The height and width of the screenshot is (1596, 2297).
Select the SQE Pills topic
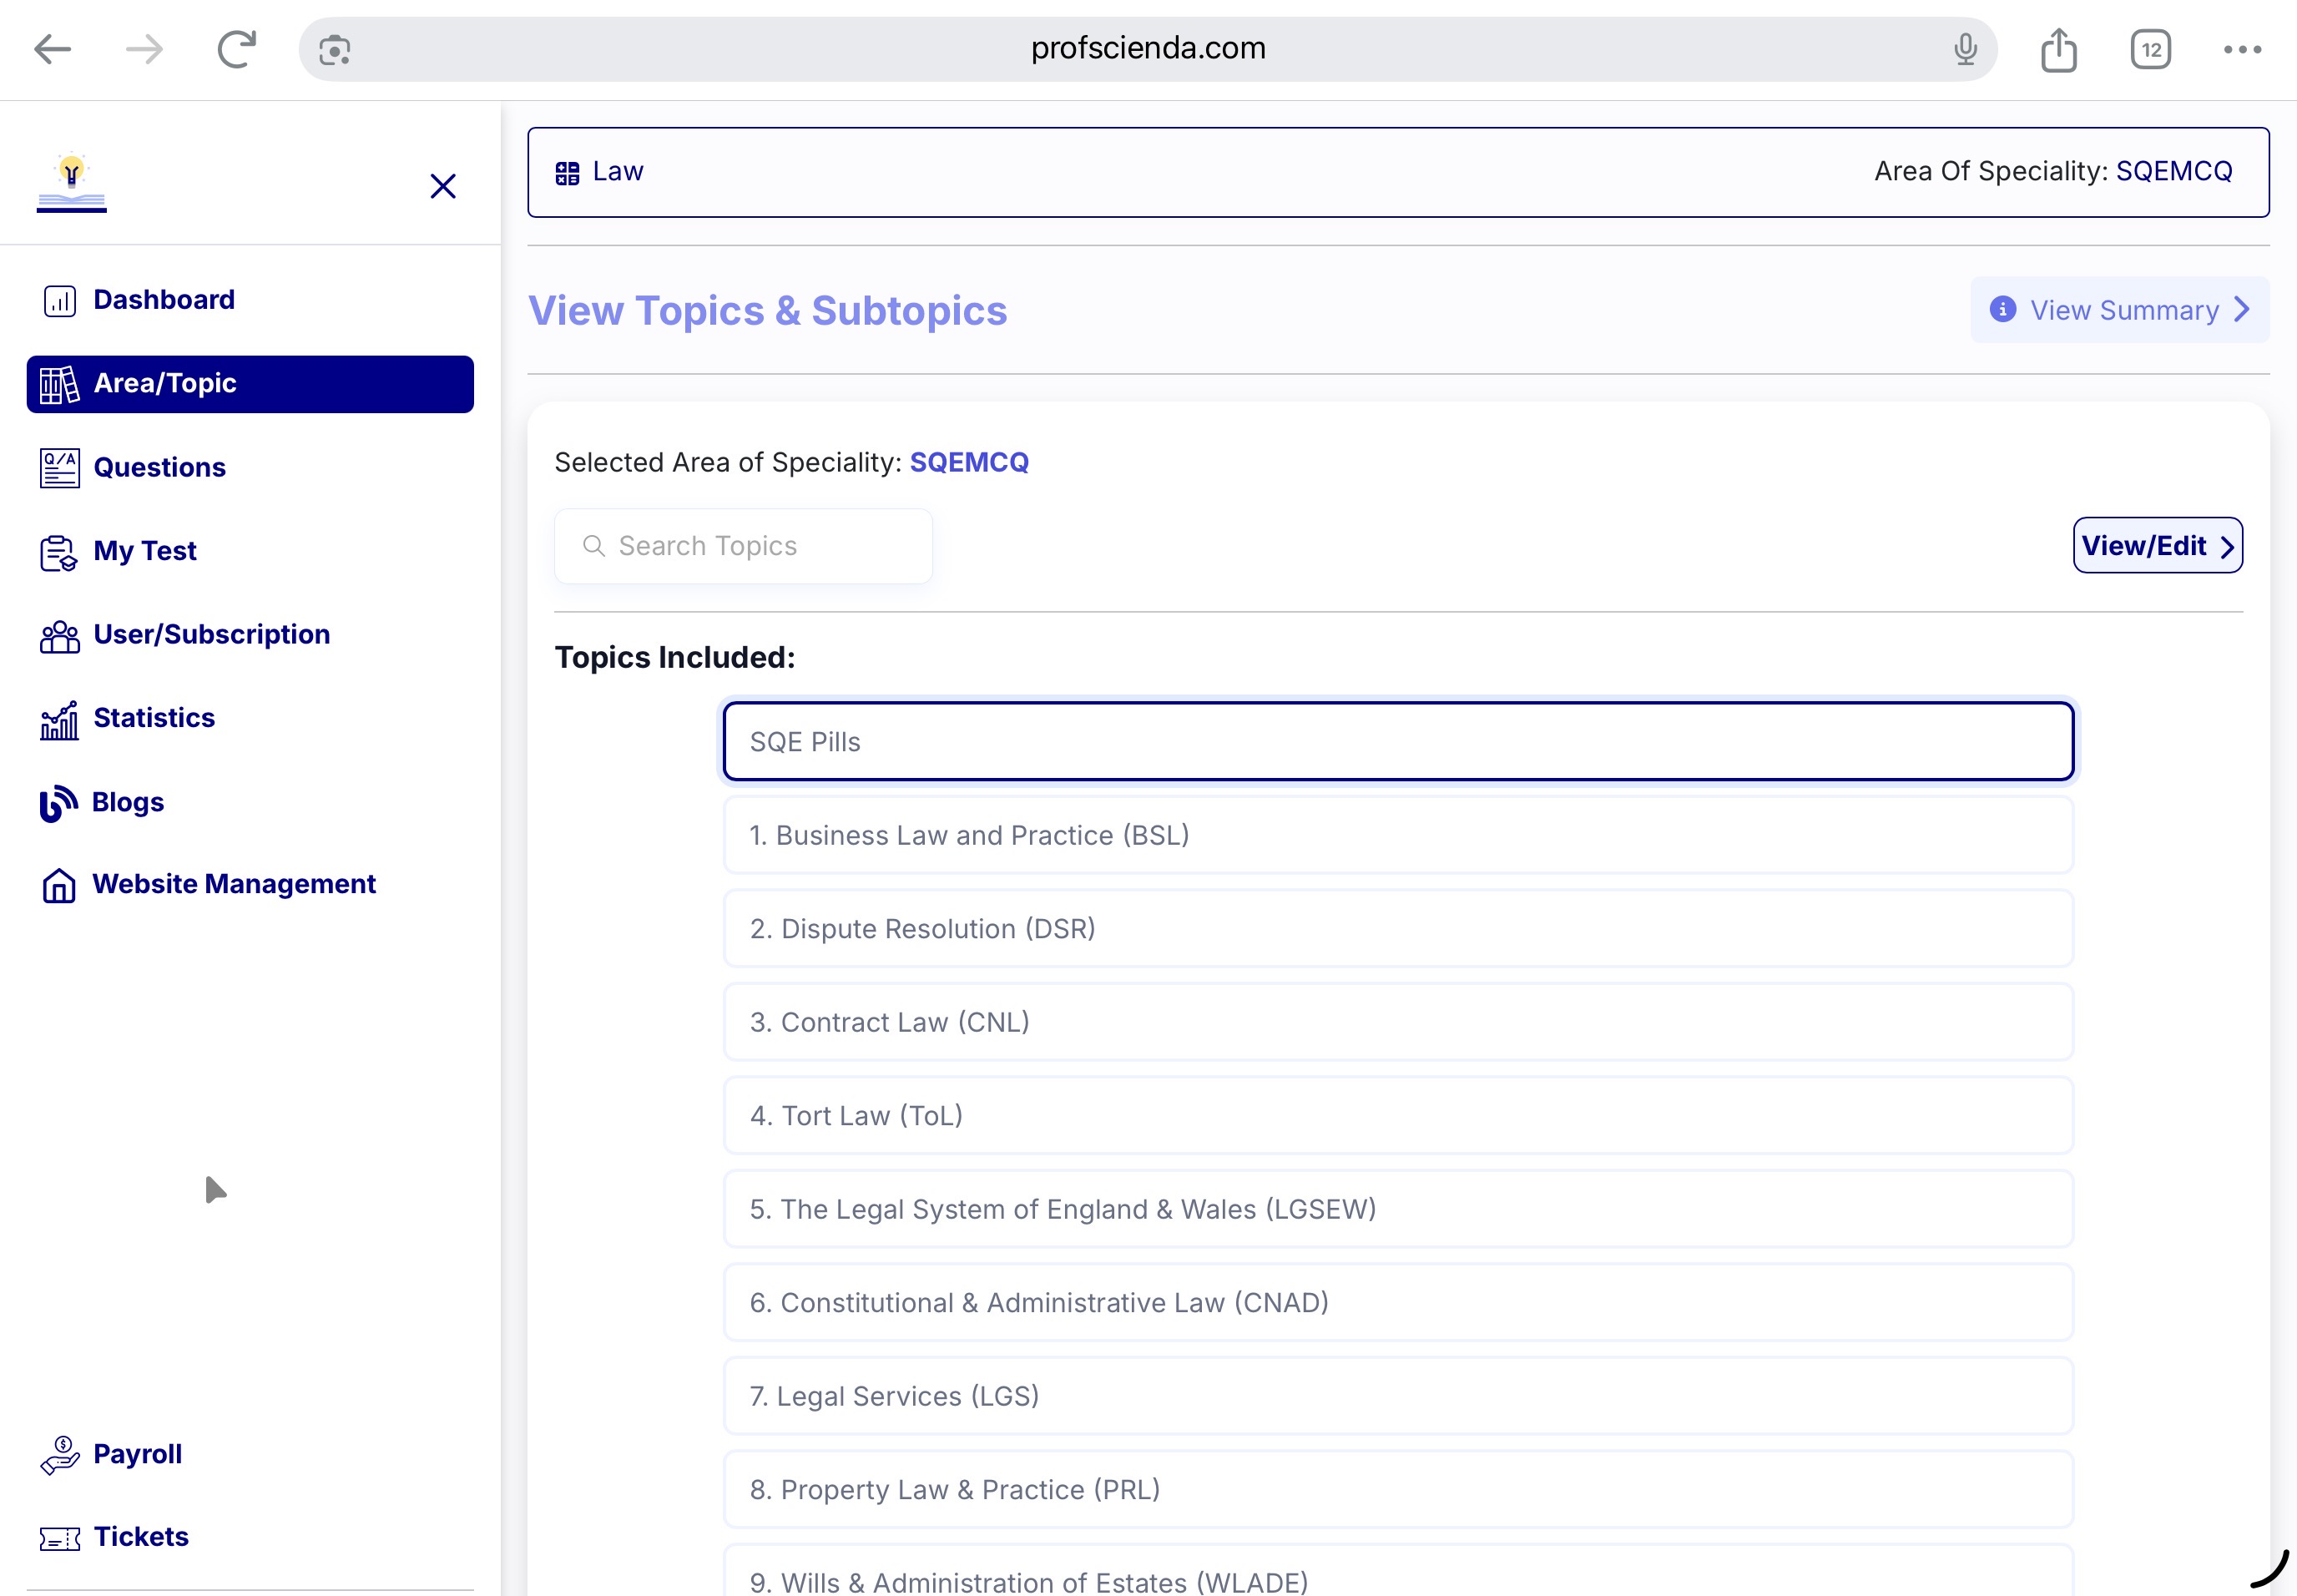tap(1398, 741)
